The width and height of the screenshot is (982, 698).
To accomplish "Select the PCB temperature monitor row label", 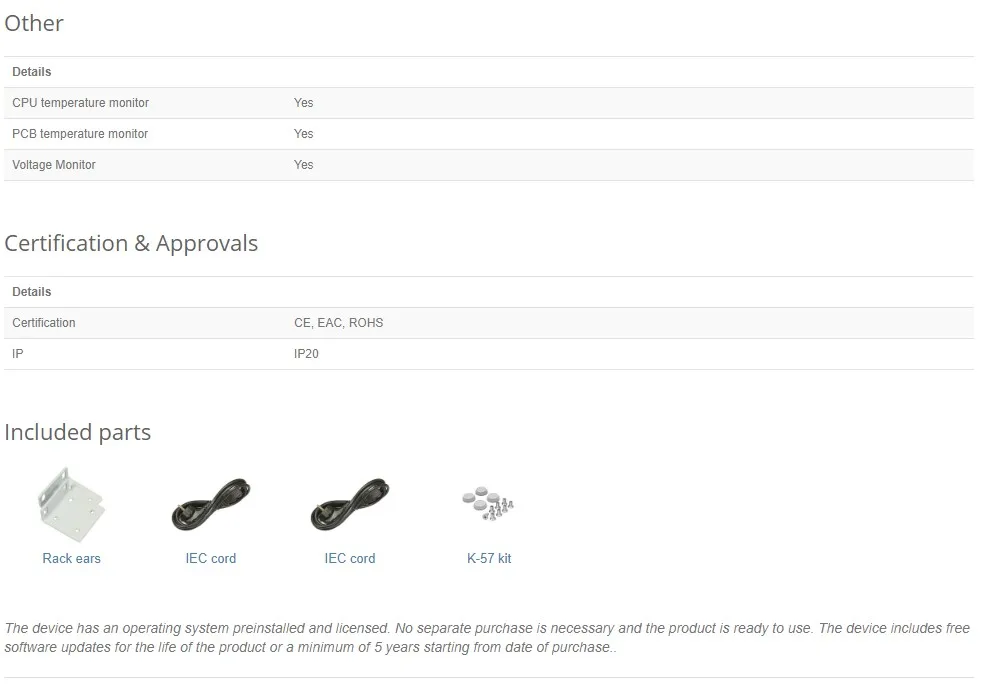I will 80,134.
